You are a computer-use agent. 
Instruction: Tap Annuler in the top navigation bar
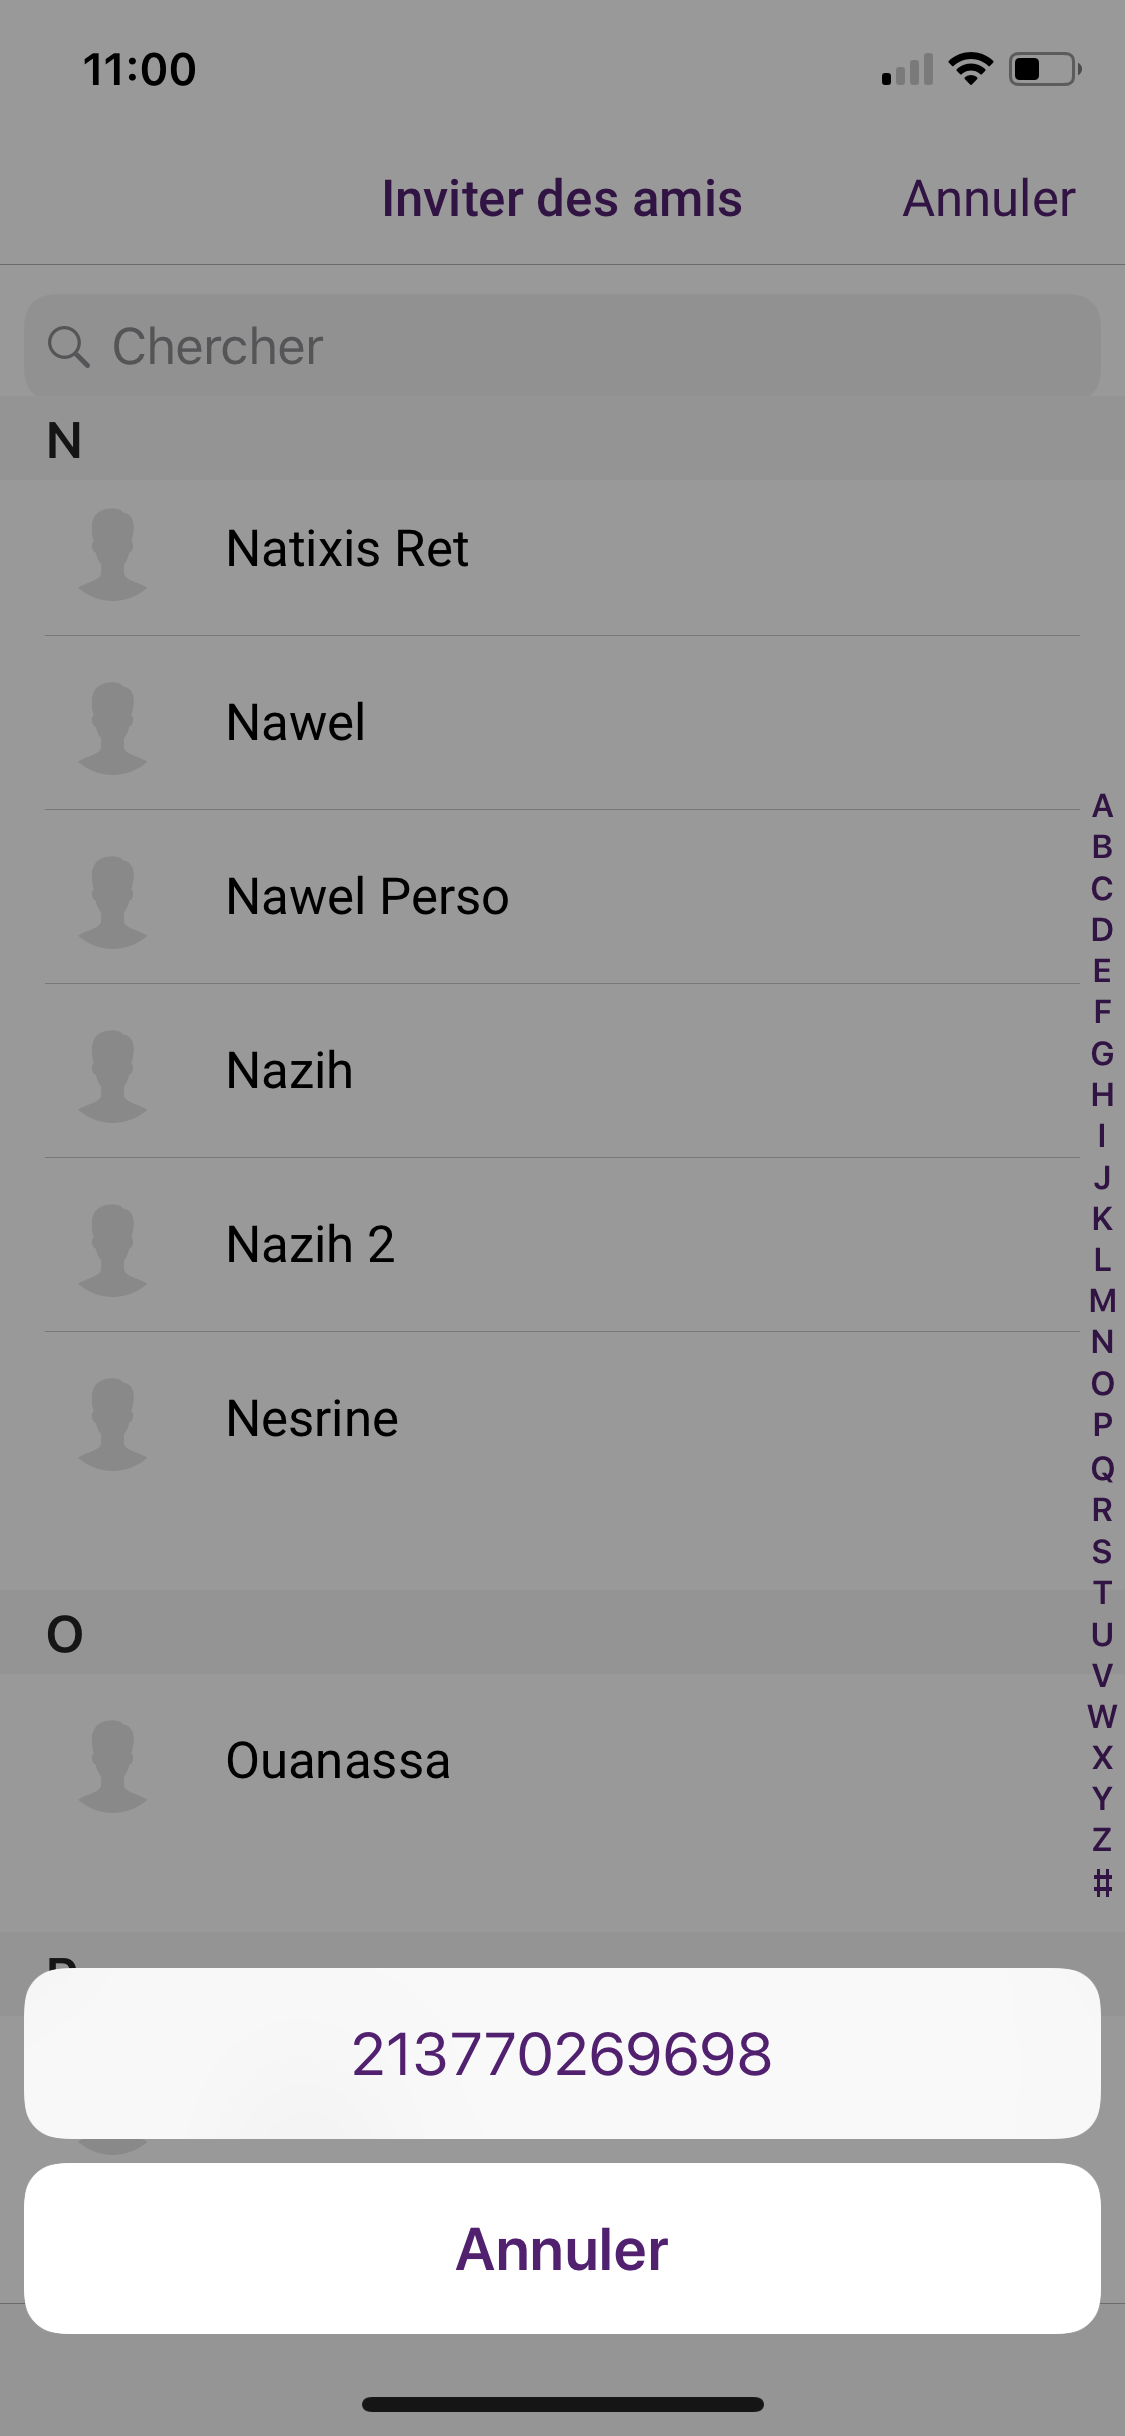pos(988,199)
